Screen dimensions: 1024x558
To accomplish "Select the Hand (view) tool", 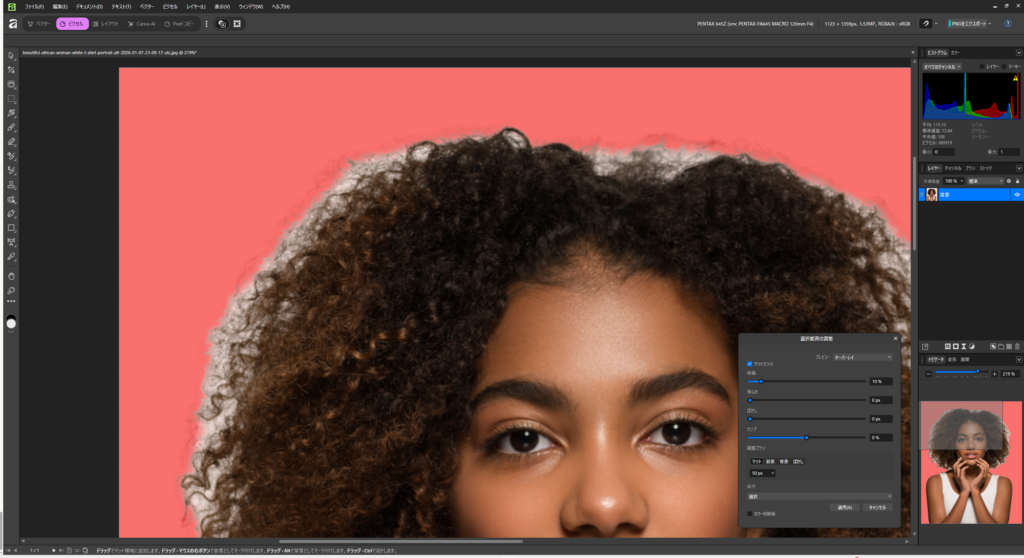I will [11, 275].
